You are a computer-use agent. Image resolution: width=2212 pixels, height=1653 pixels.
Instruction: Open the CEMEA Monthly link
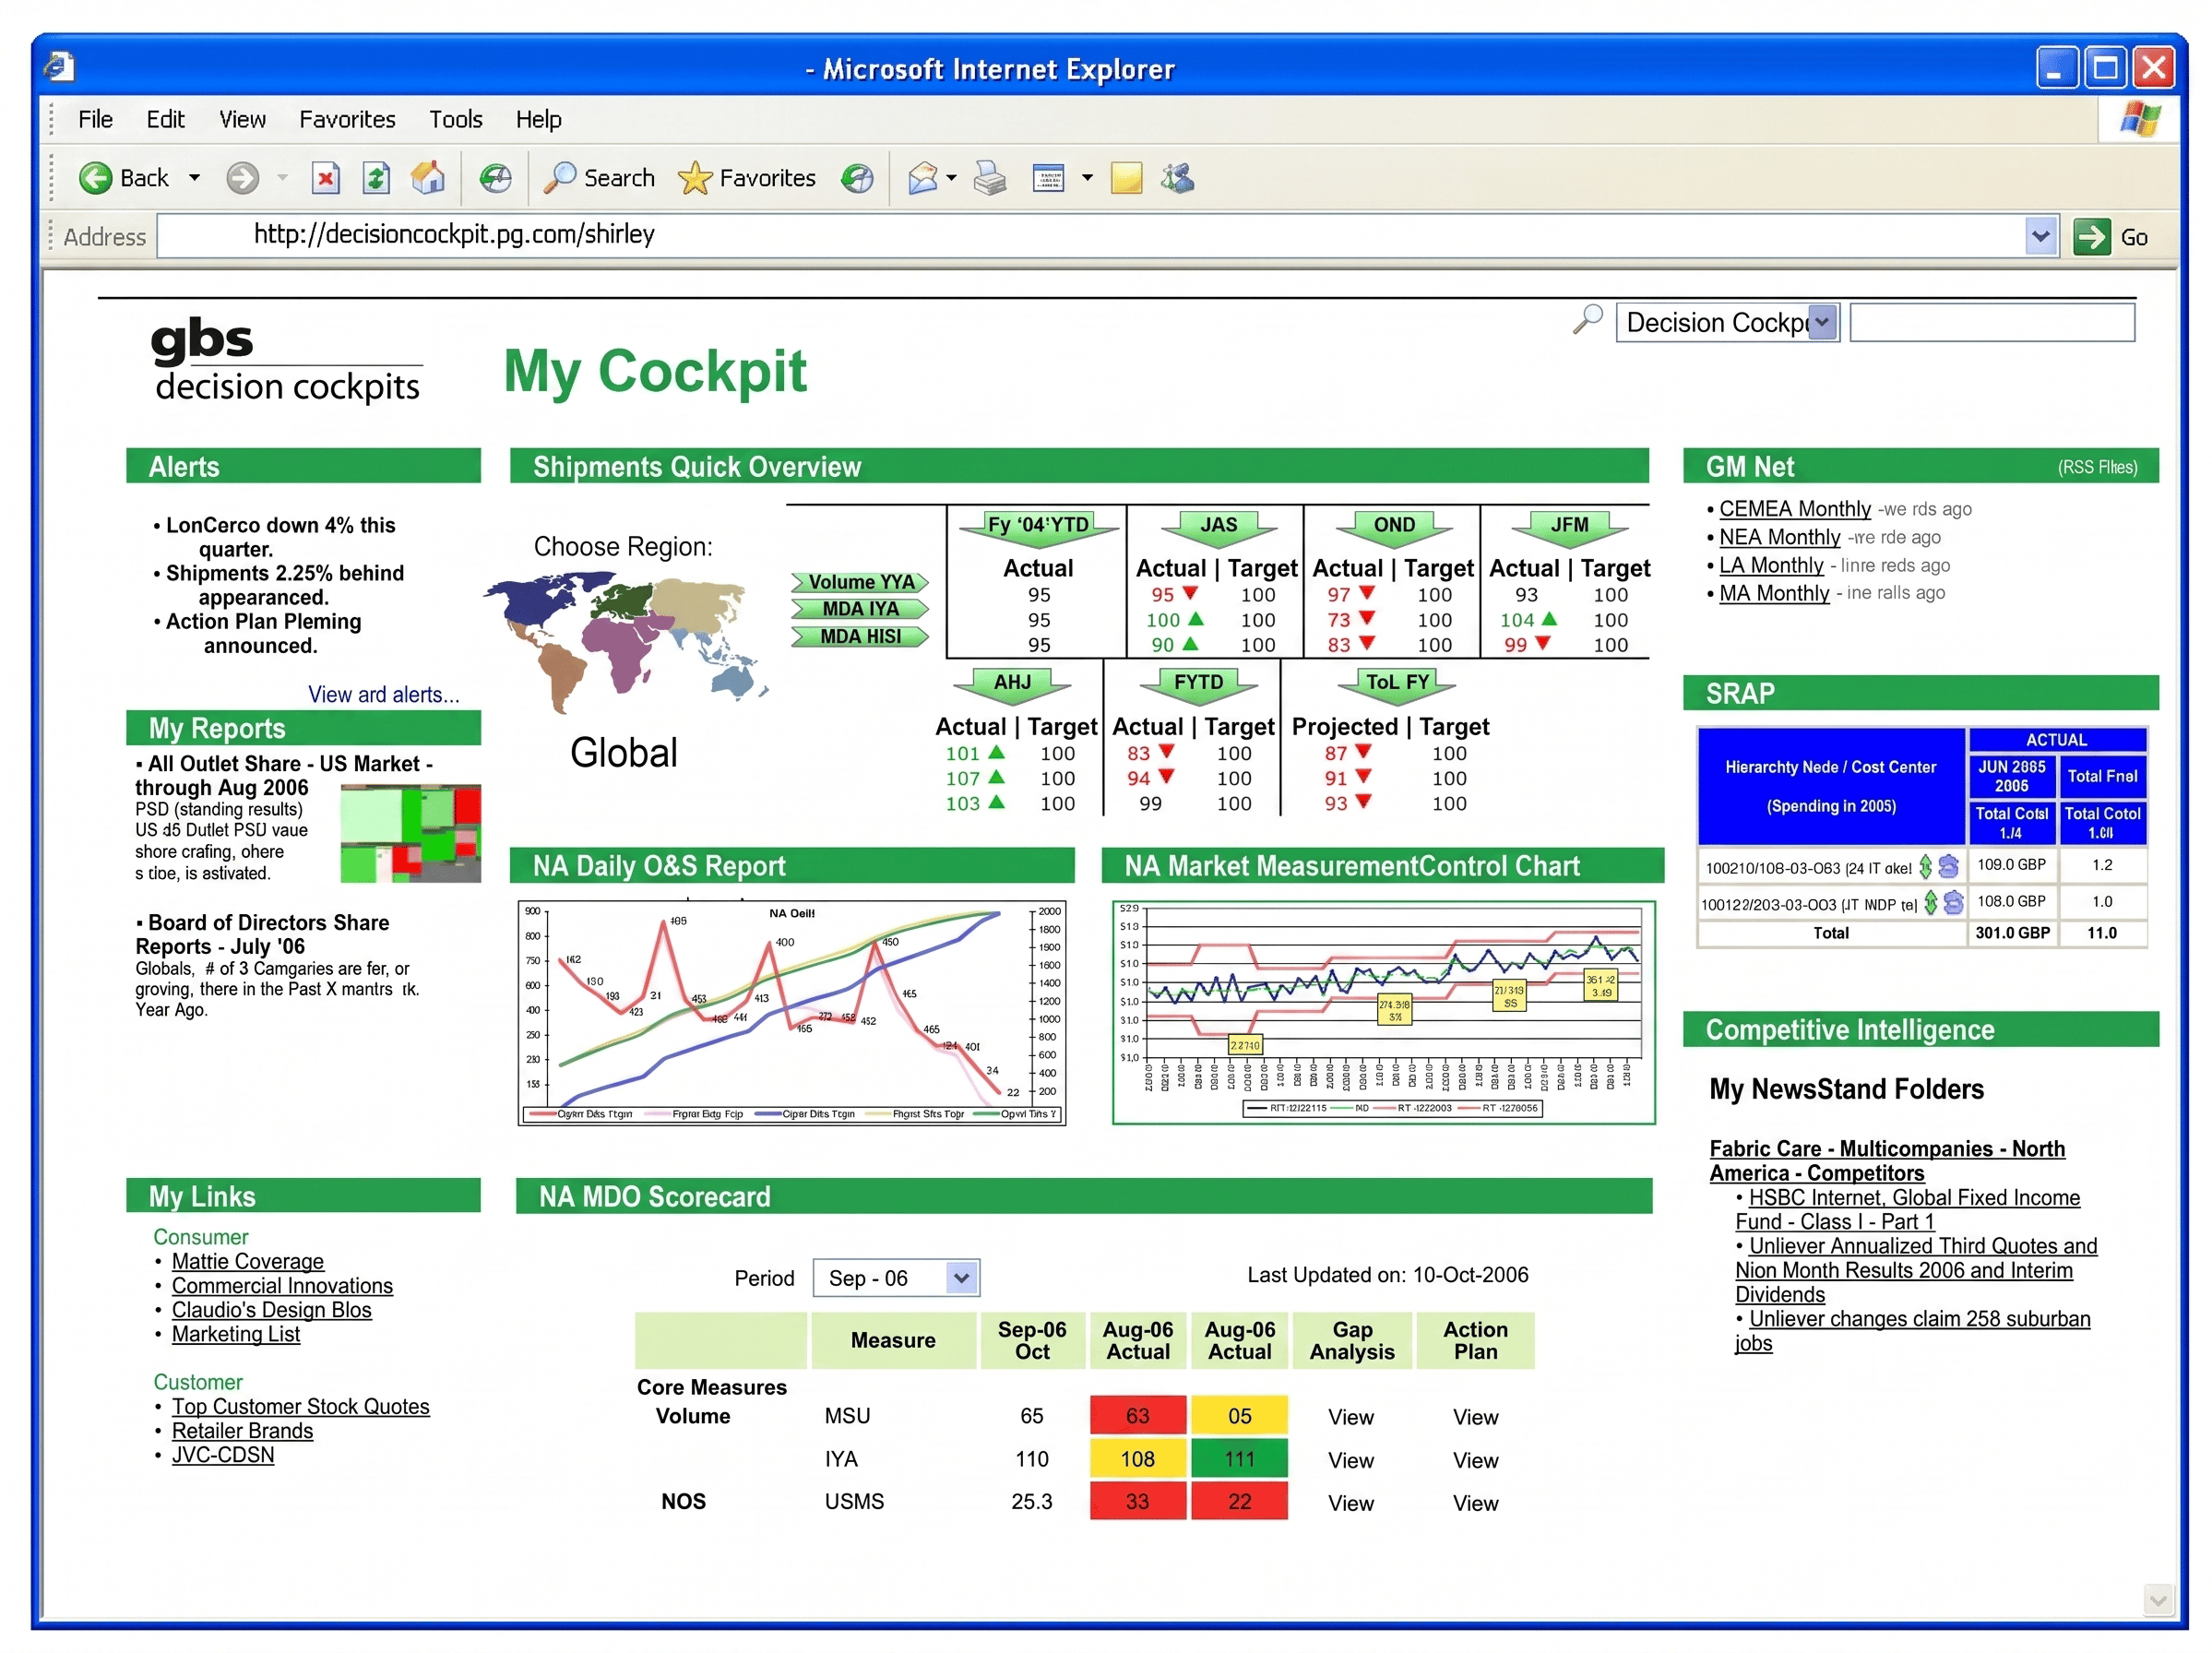[x=1794, y=508]
